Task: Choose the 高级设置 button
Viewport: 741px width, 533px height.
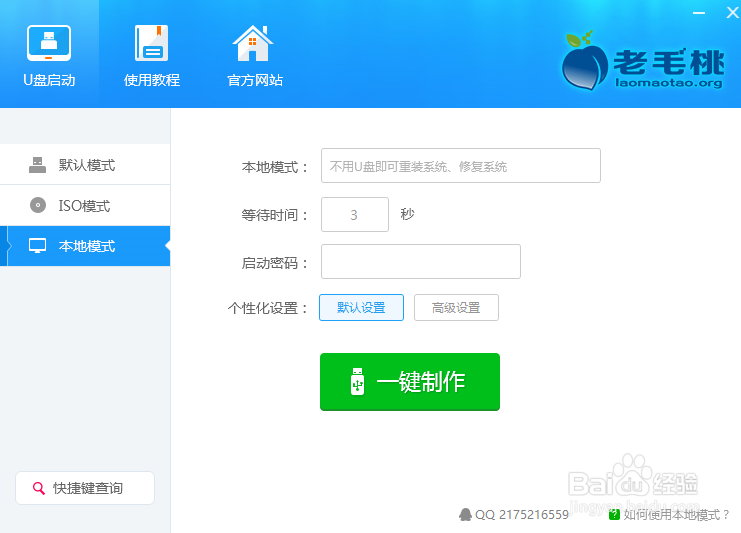Action: tap(456, 308)
